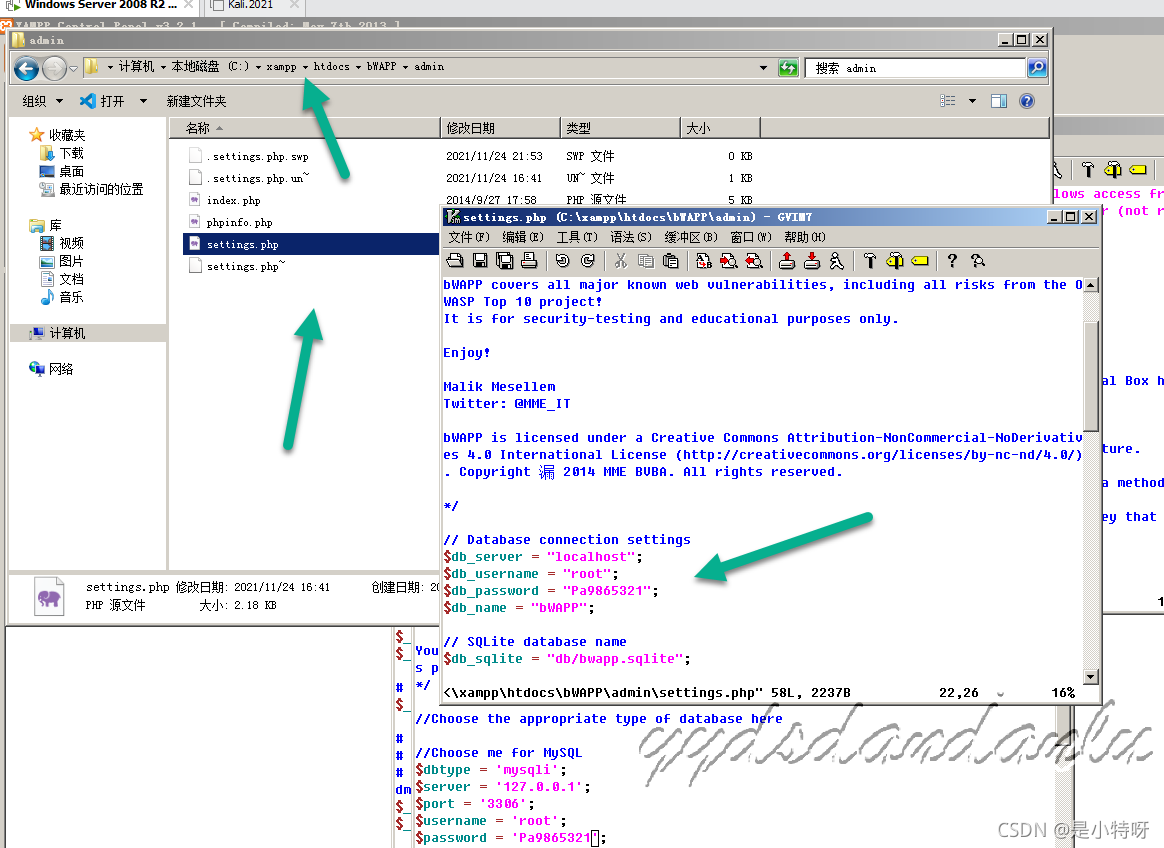This screenshot has height=848, width=1164.
Task: Click the GVim help question mark icon
Action: click(952, 261)
